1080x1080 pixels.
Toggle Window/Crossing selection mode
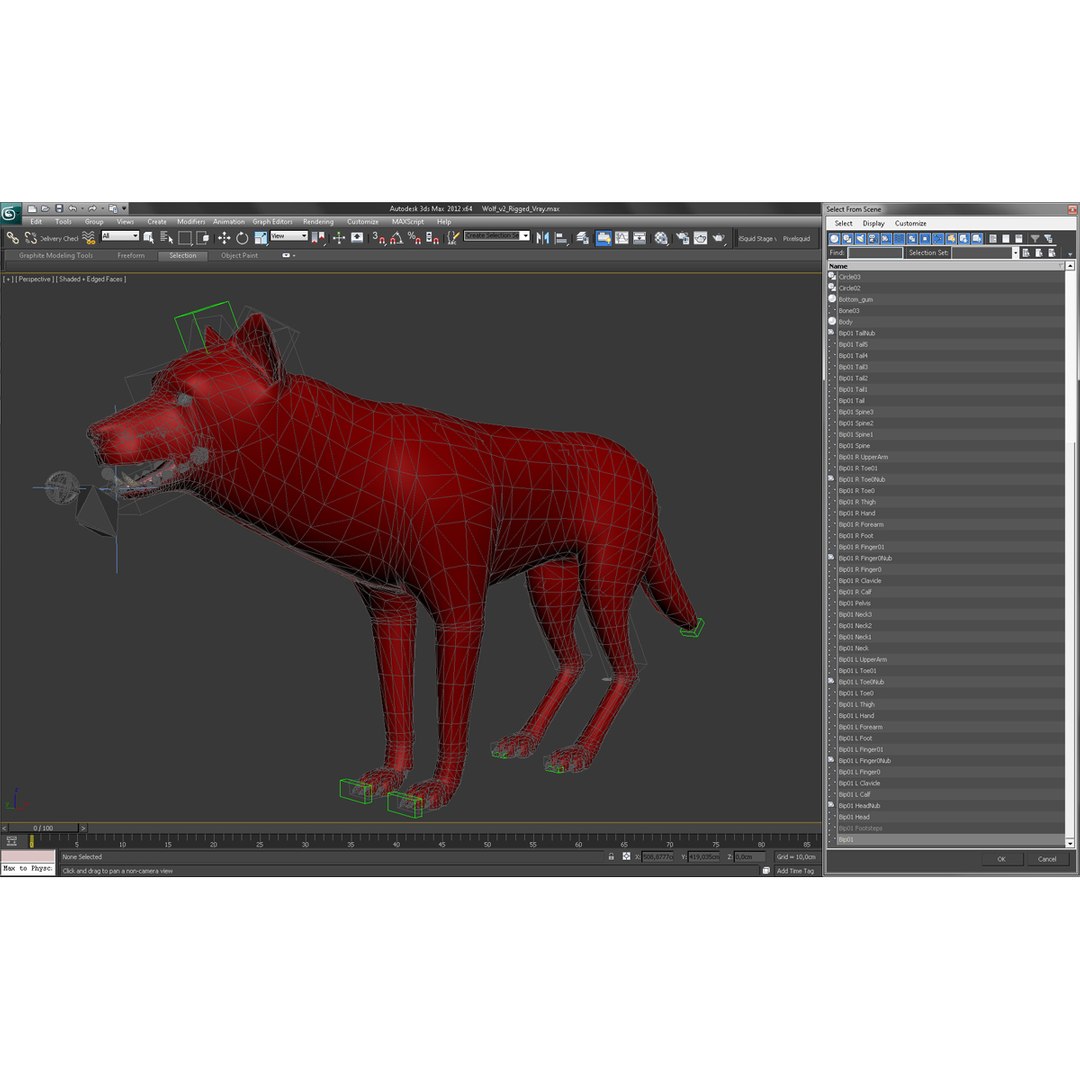[x=202, y=238]
